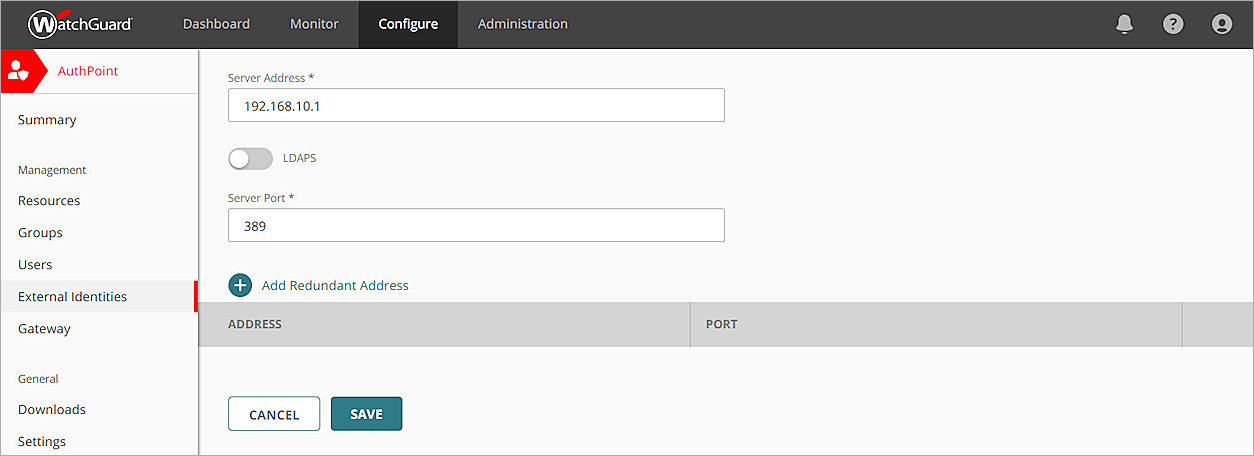Click the Server Port input field
The image size is (1254, 456).
(x=476, y=225)
